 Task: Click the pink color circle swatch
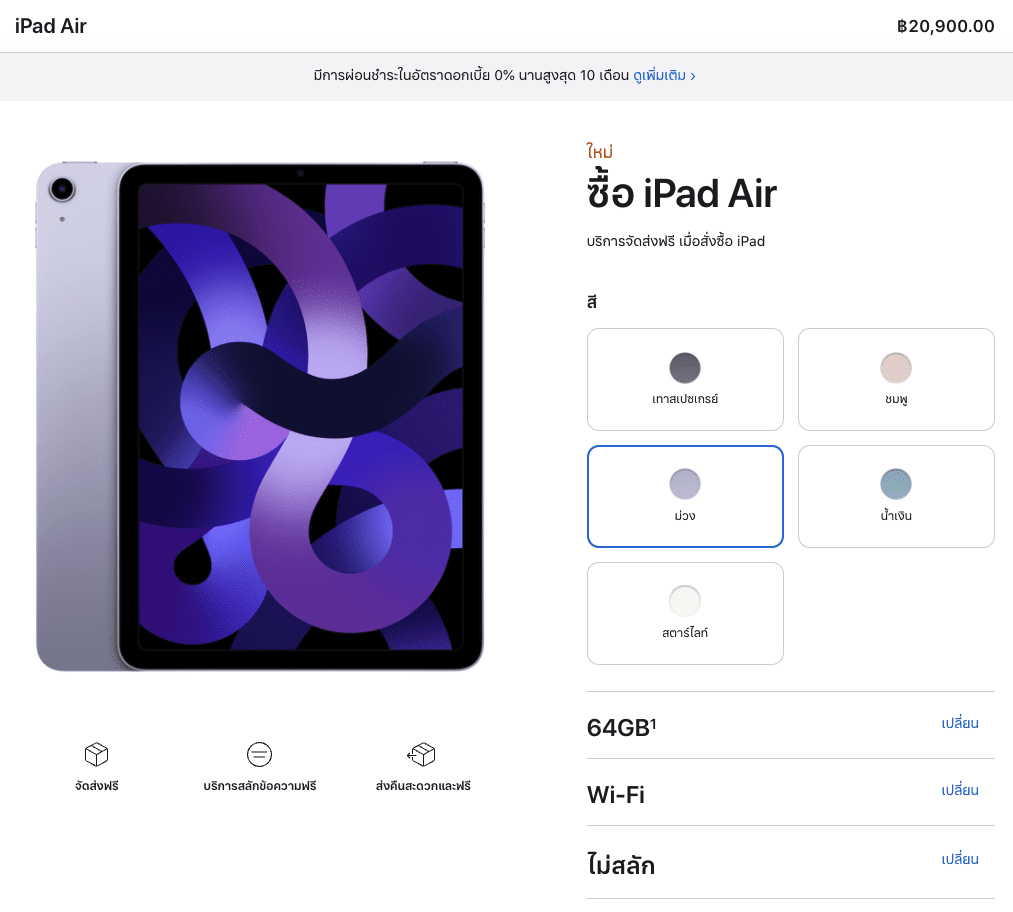[x=896, y=368]
